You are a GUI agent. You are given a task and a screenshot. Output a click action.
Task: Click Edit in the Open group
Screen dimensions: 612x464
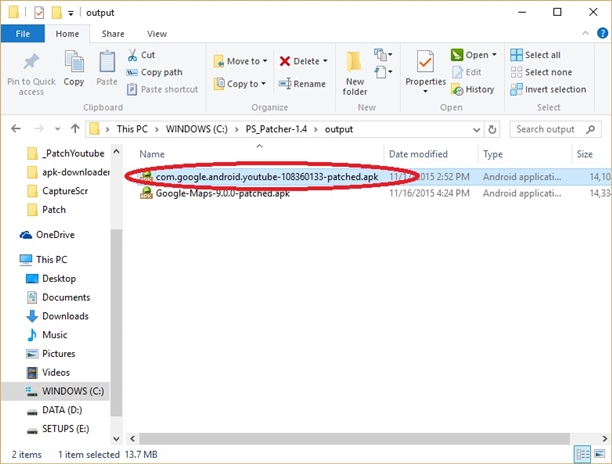click(x=466, y=72)
